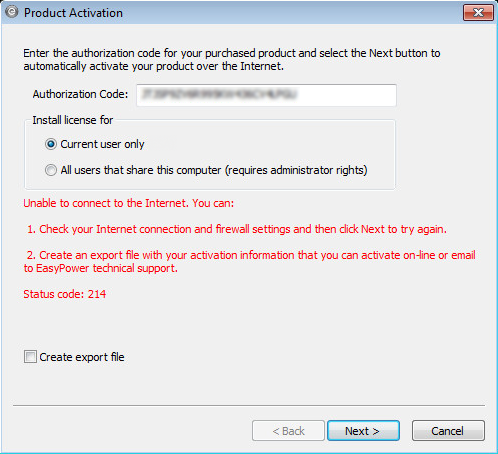
Task: Select the Current user only radio button
Action: click(x=51, y=144)
